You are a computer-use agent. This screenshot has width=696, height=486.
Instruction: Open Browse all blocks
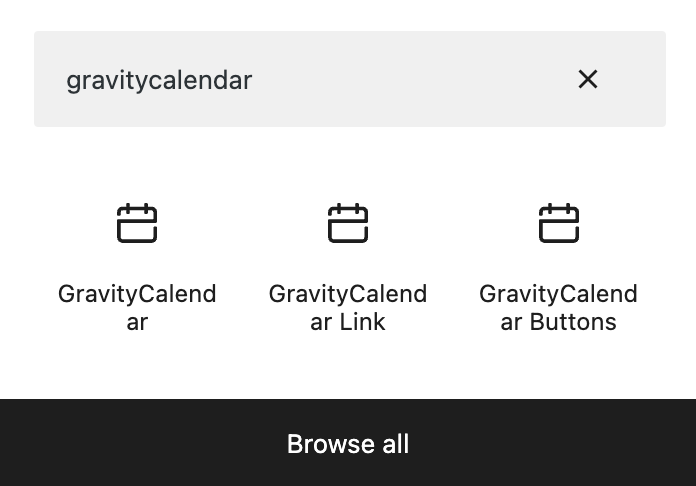click(348, 443)
